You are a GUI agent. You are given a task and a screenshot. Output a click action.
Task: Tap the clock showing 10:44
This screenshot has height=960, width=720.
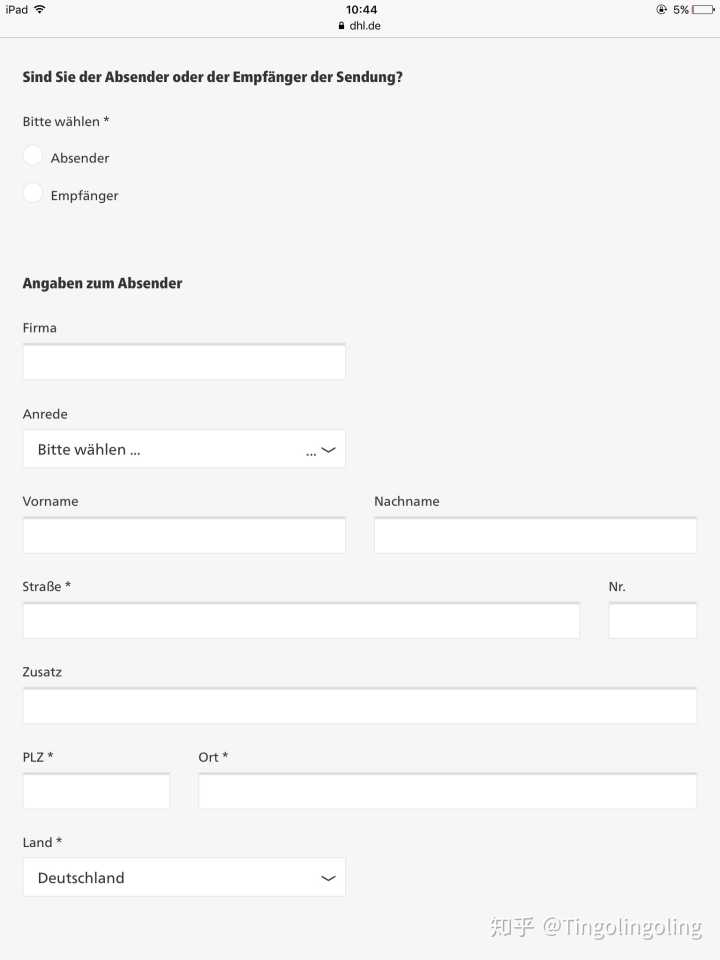pos(361,10)
